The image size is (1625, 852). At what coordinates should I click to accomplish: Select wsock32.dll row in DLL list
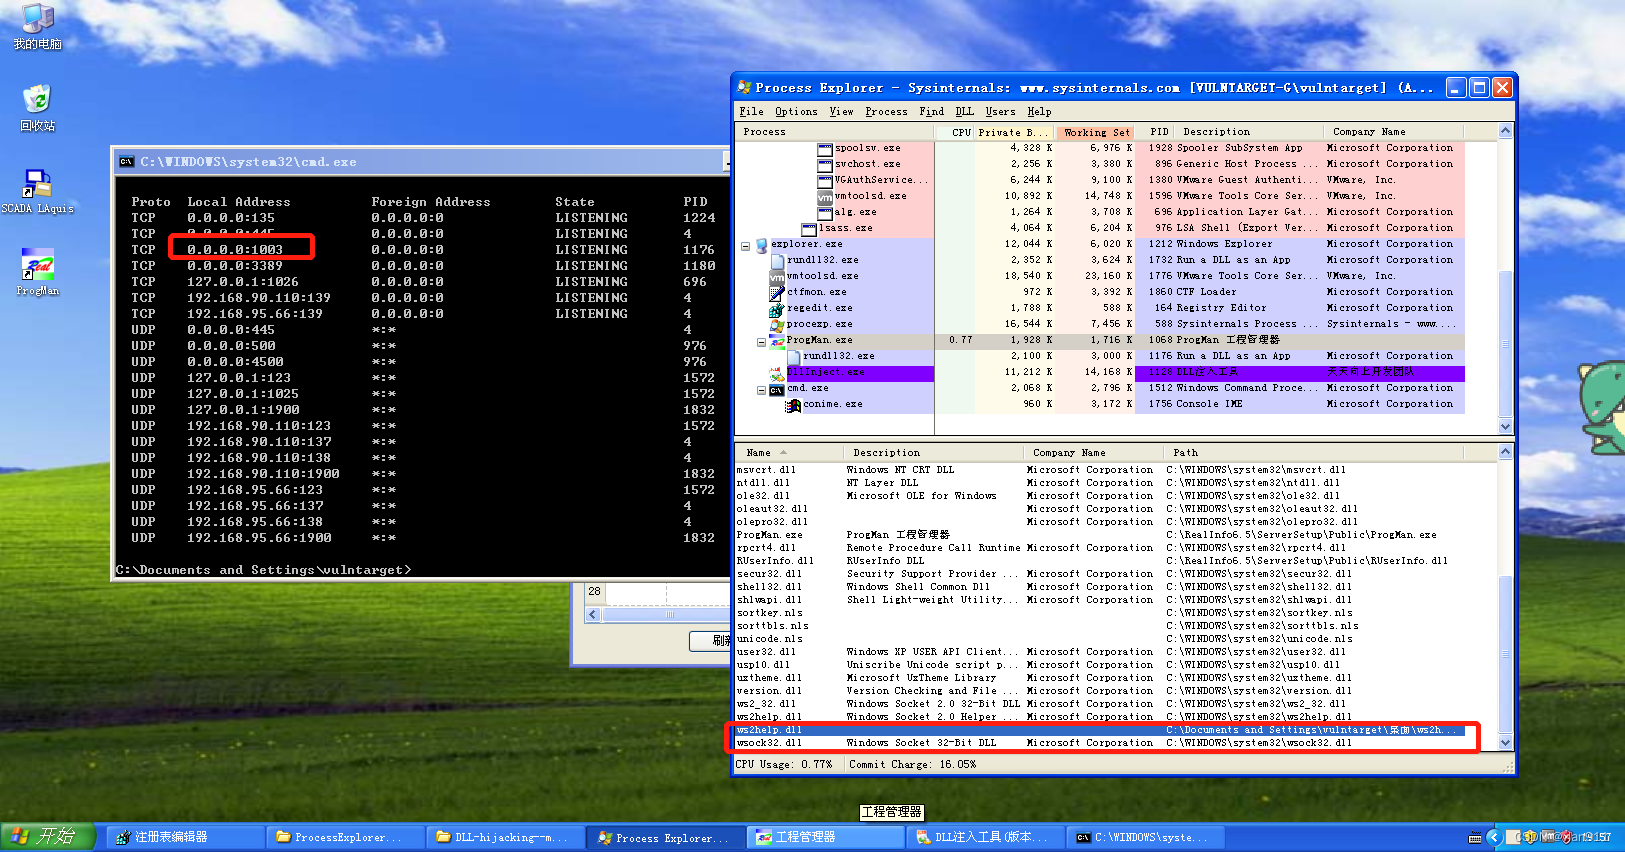tap(1100, 743)
